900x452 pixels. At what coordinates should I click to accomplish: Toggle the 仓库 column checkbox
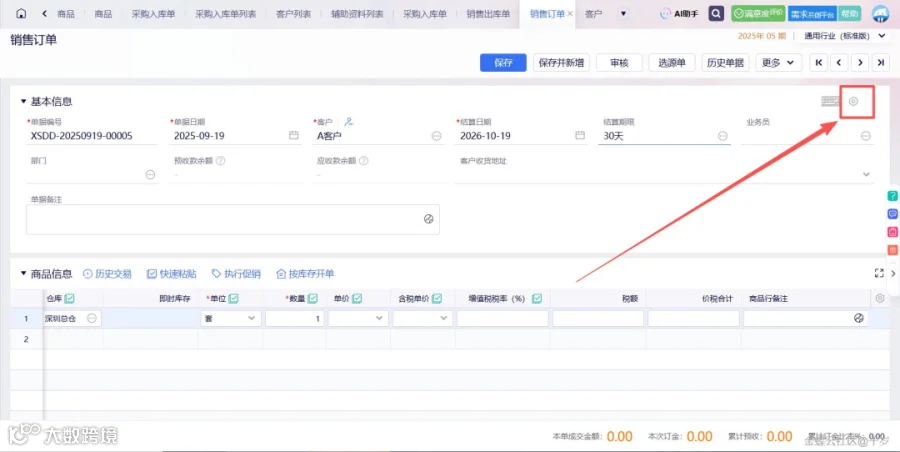click(69, 298)
